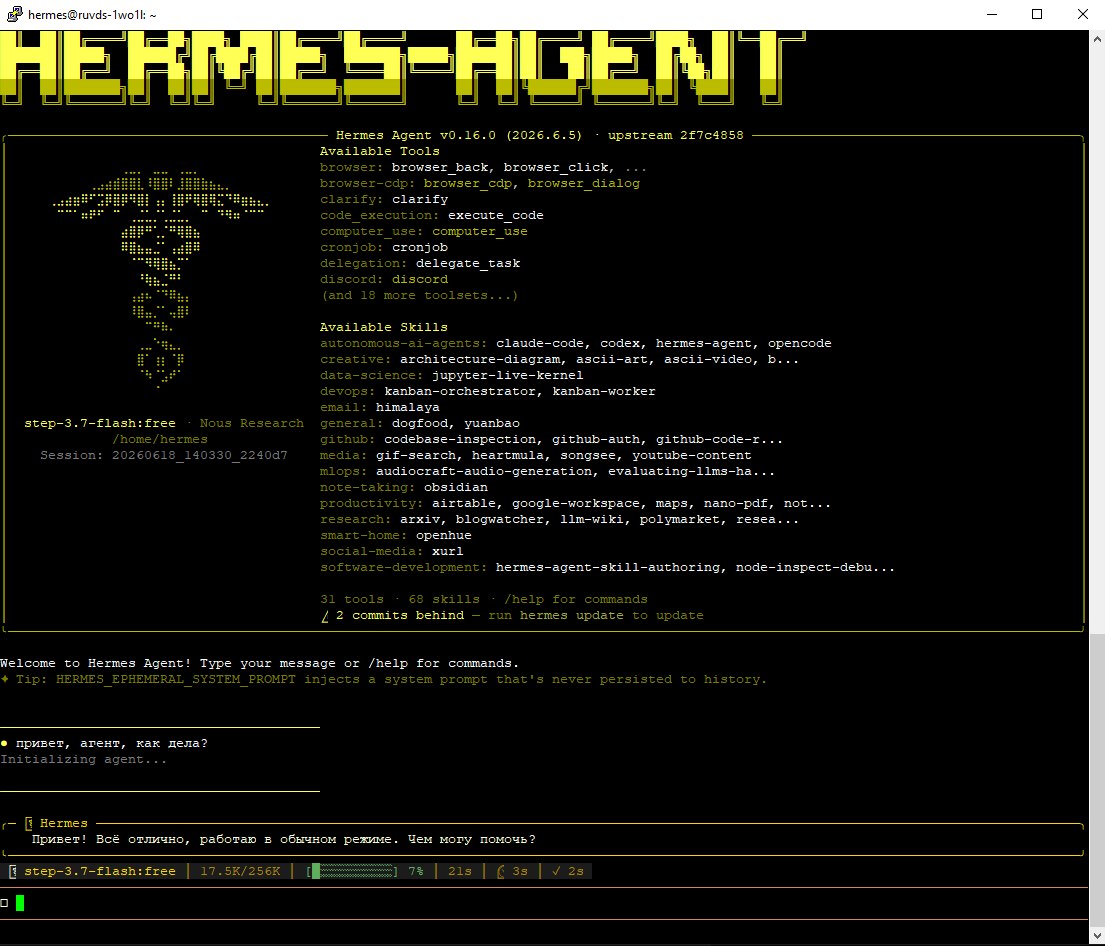The width and height of the screenshot is (1105, 946).
Task: Click the 'execute_code' tool name
Action: point(495,215)
